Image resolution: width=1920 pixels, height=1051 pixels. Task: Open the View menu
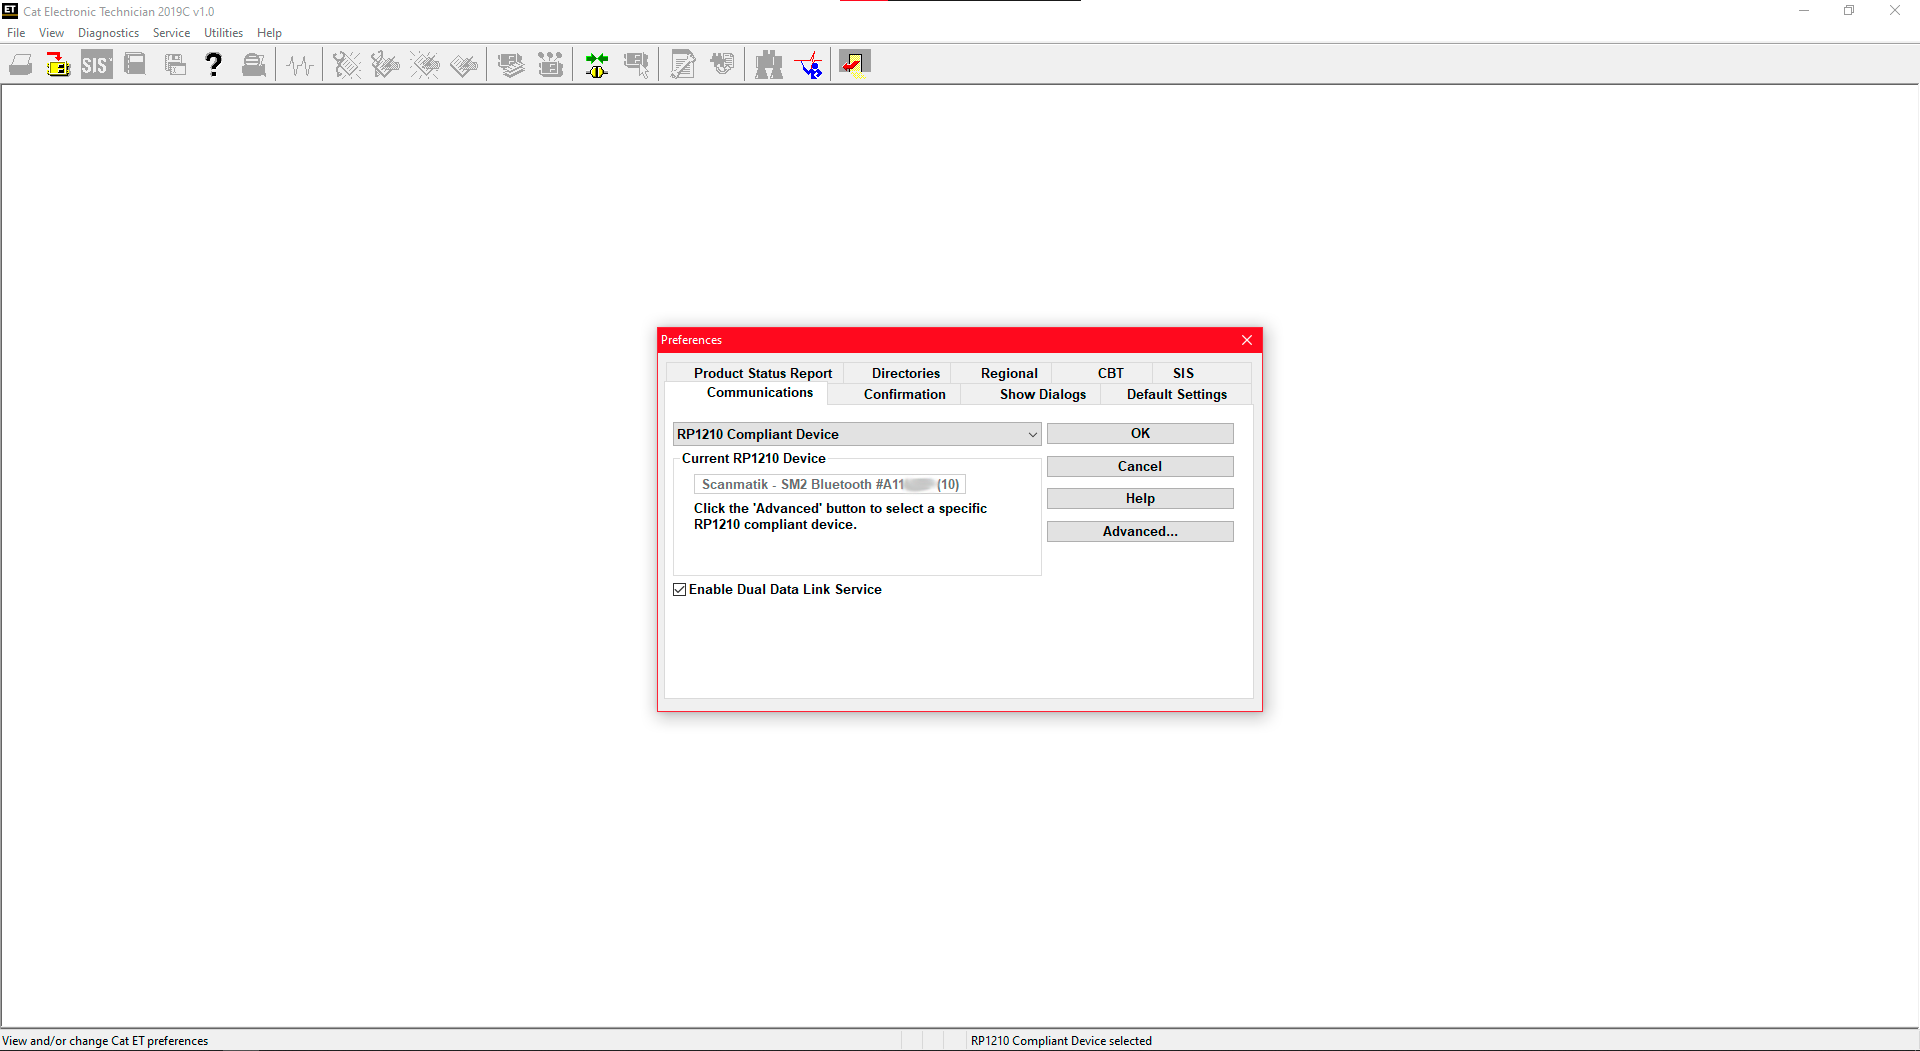coord(51,33)
